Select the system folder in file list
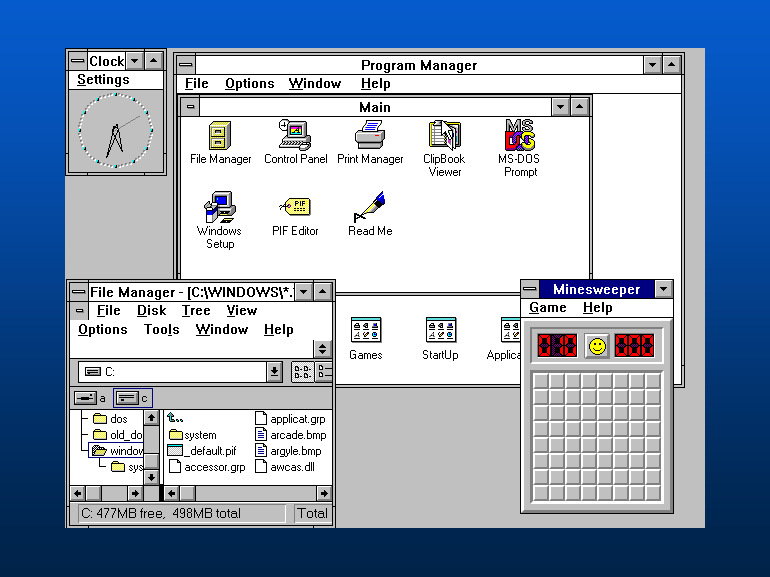 click(192, 435)
